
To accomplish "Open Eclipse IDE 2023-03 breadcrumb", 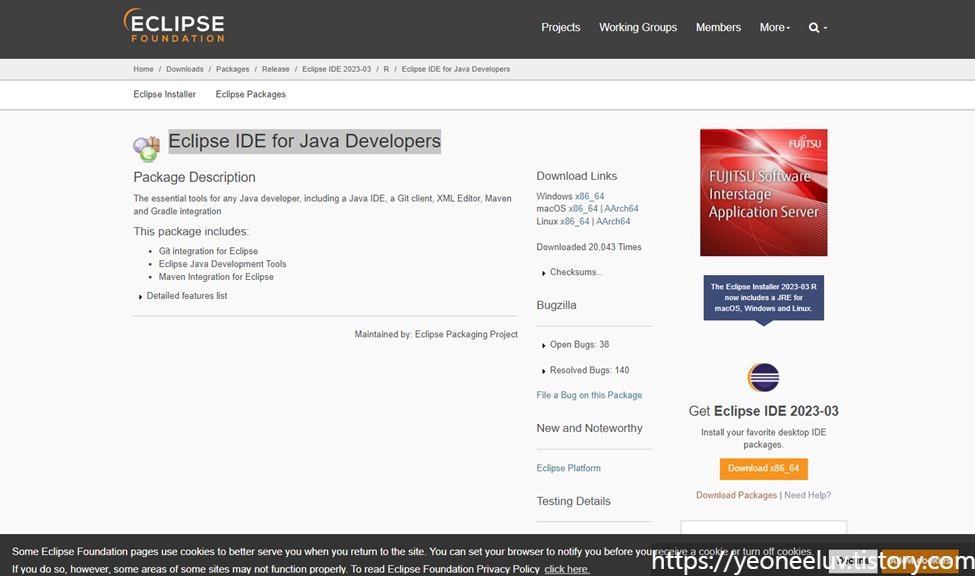I will pyautogui.click(x=336, y=69).
